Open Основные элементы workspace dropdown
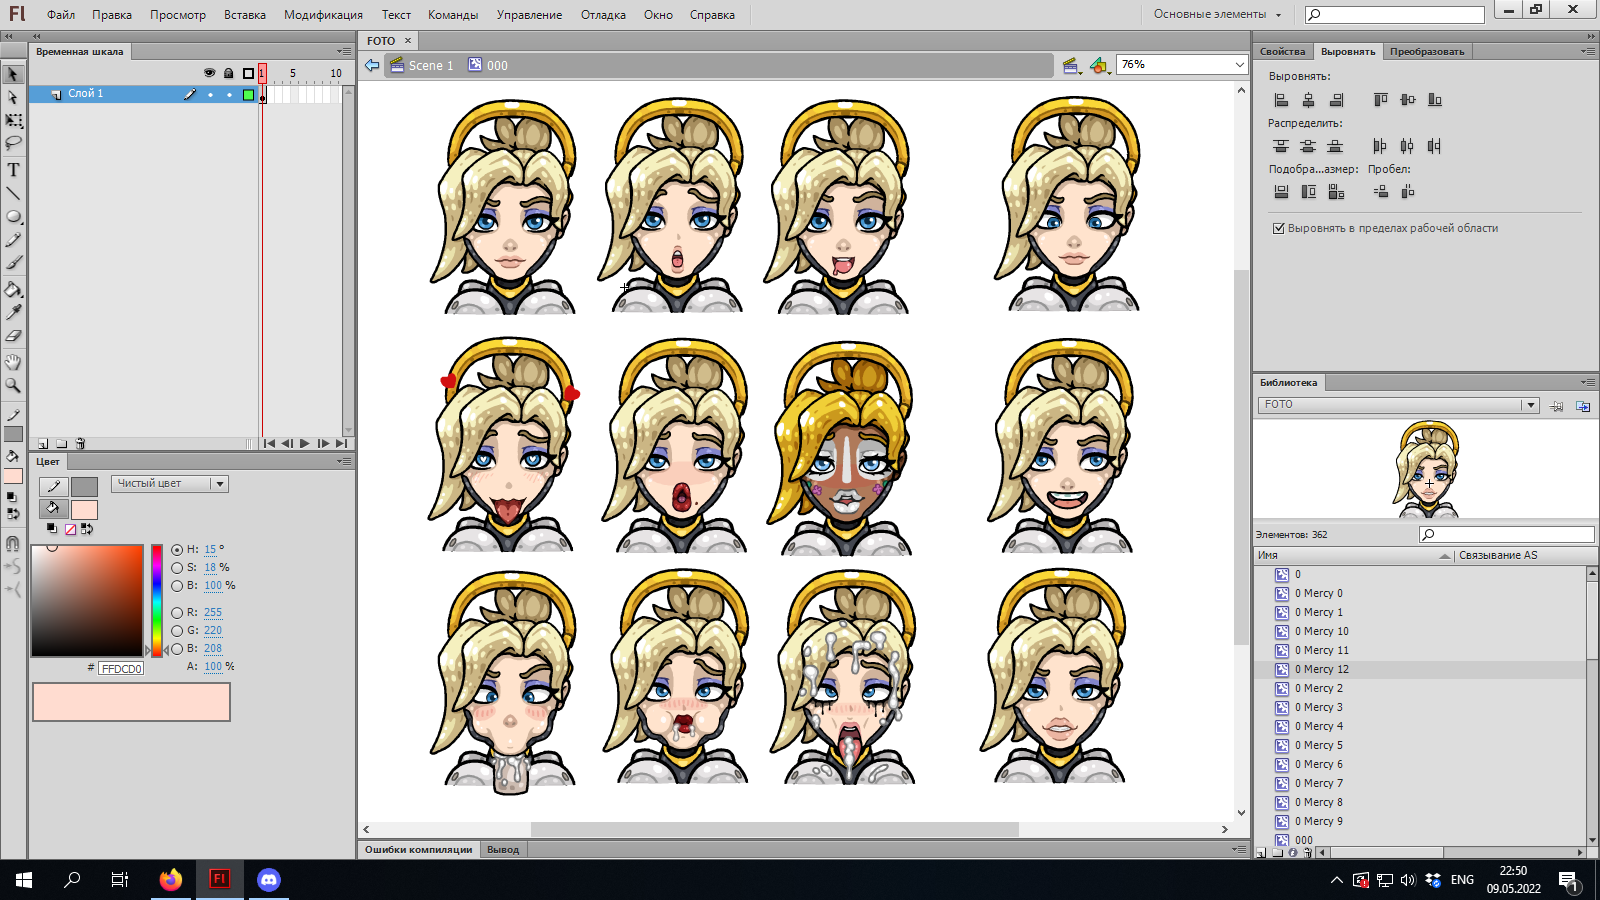 tap(1217, 14)
